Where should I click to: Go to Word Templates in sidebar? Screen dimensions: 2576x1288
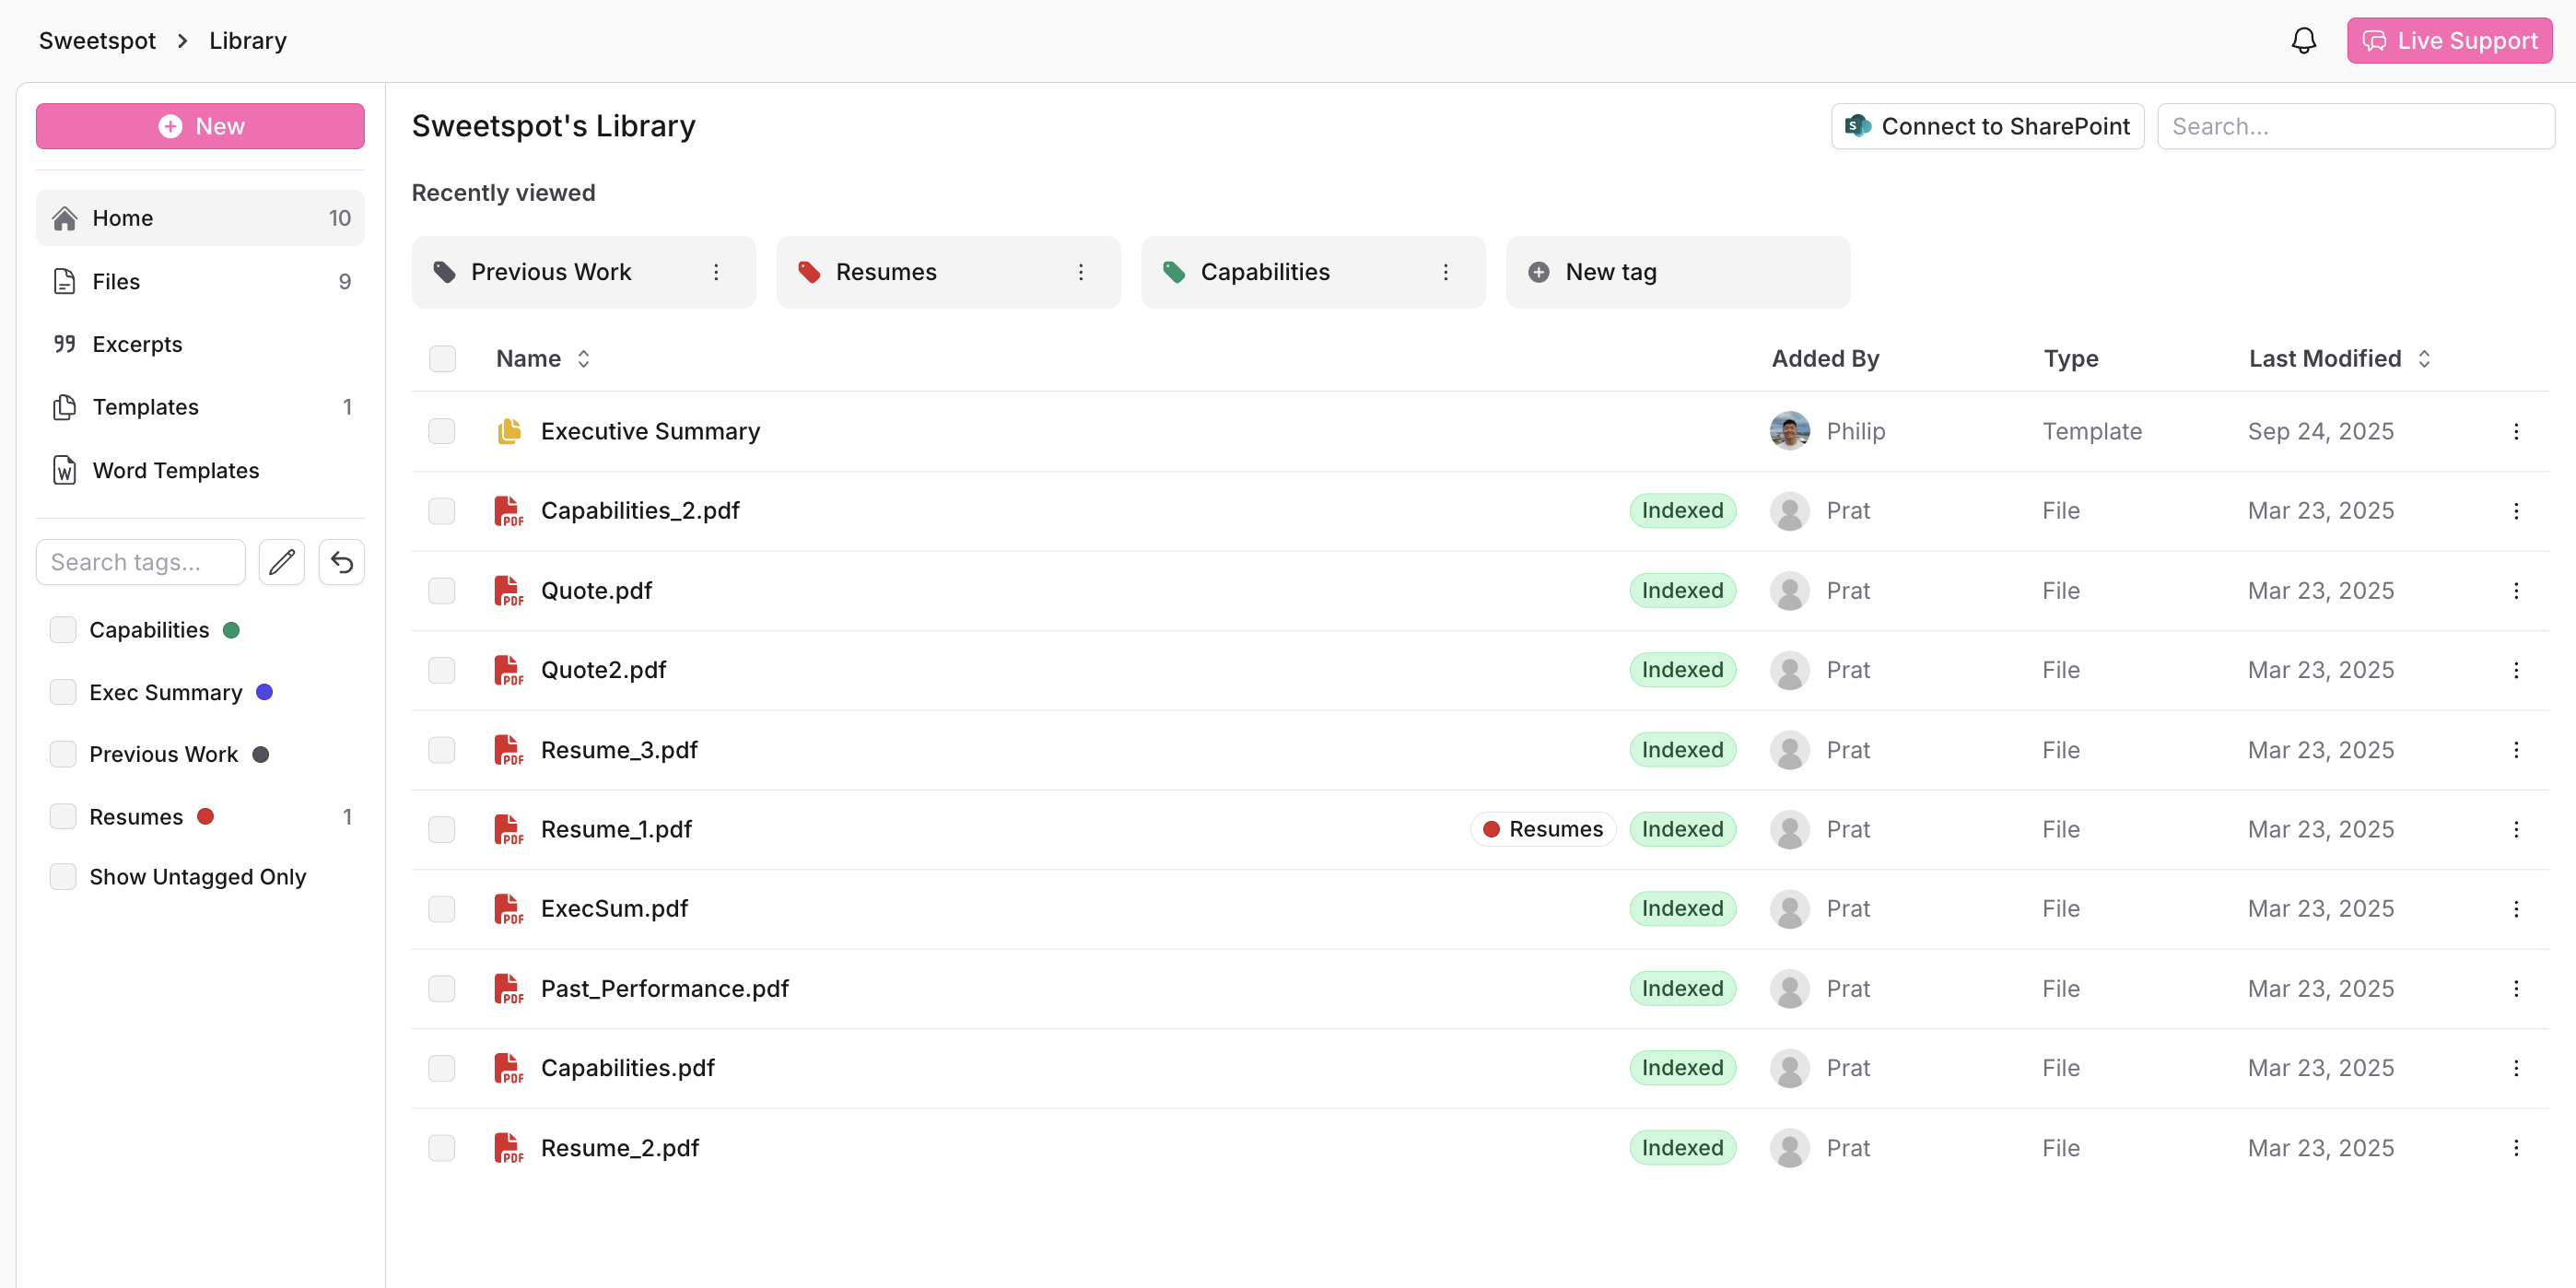coord(175,470)
